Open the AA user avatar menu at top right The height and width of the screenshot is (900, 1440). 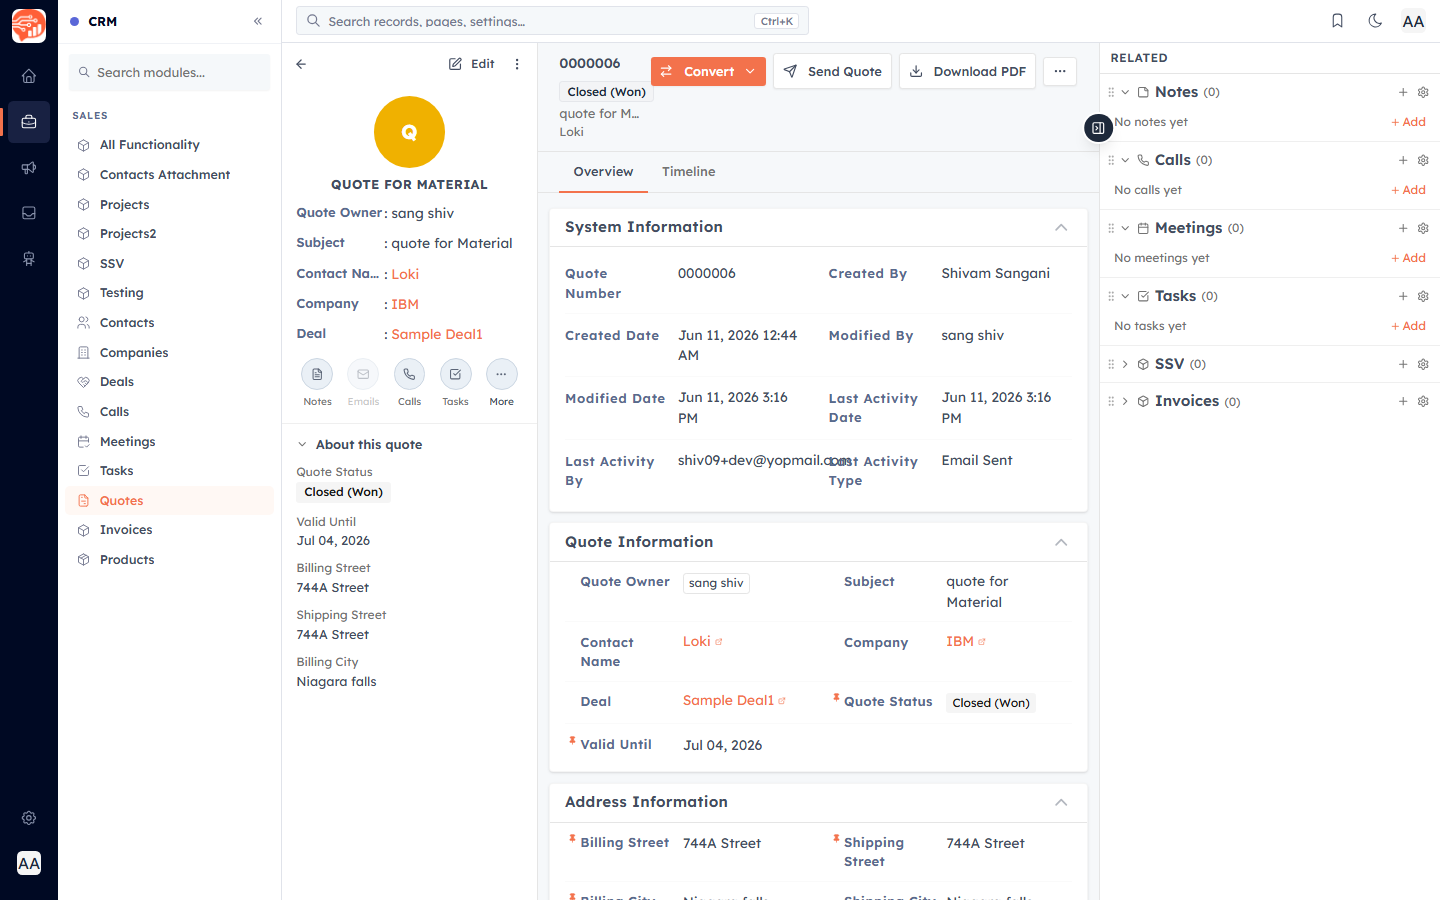click(x=1413, y=21)
